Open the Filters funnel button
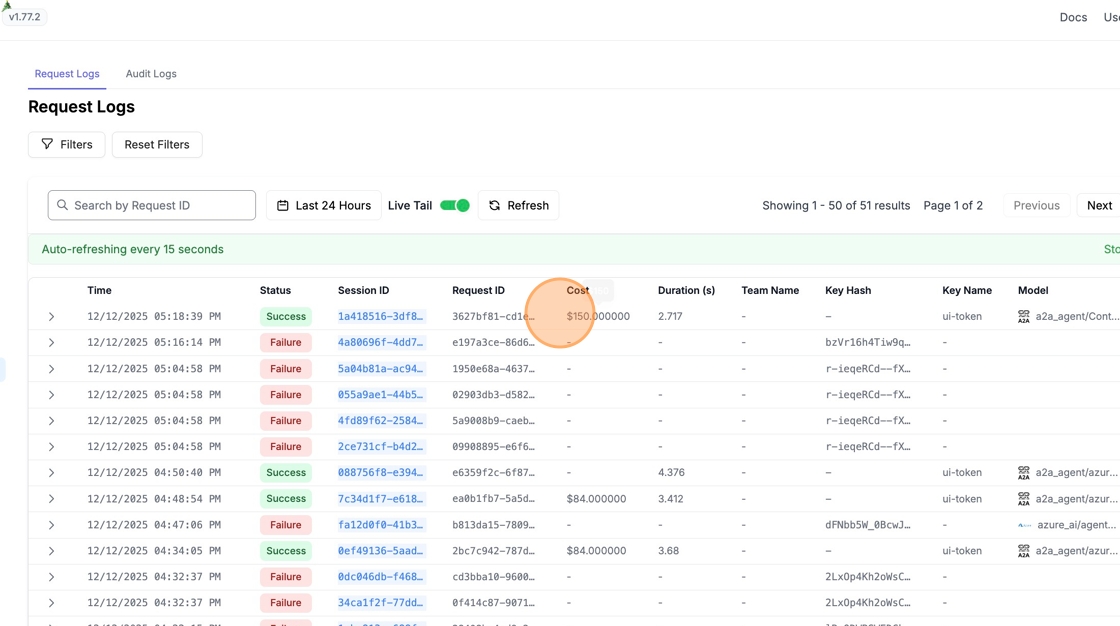This screenshot has width=1120, height=626. 66,144
